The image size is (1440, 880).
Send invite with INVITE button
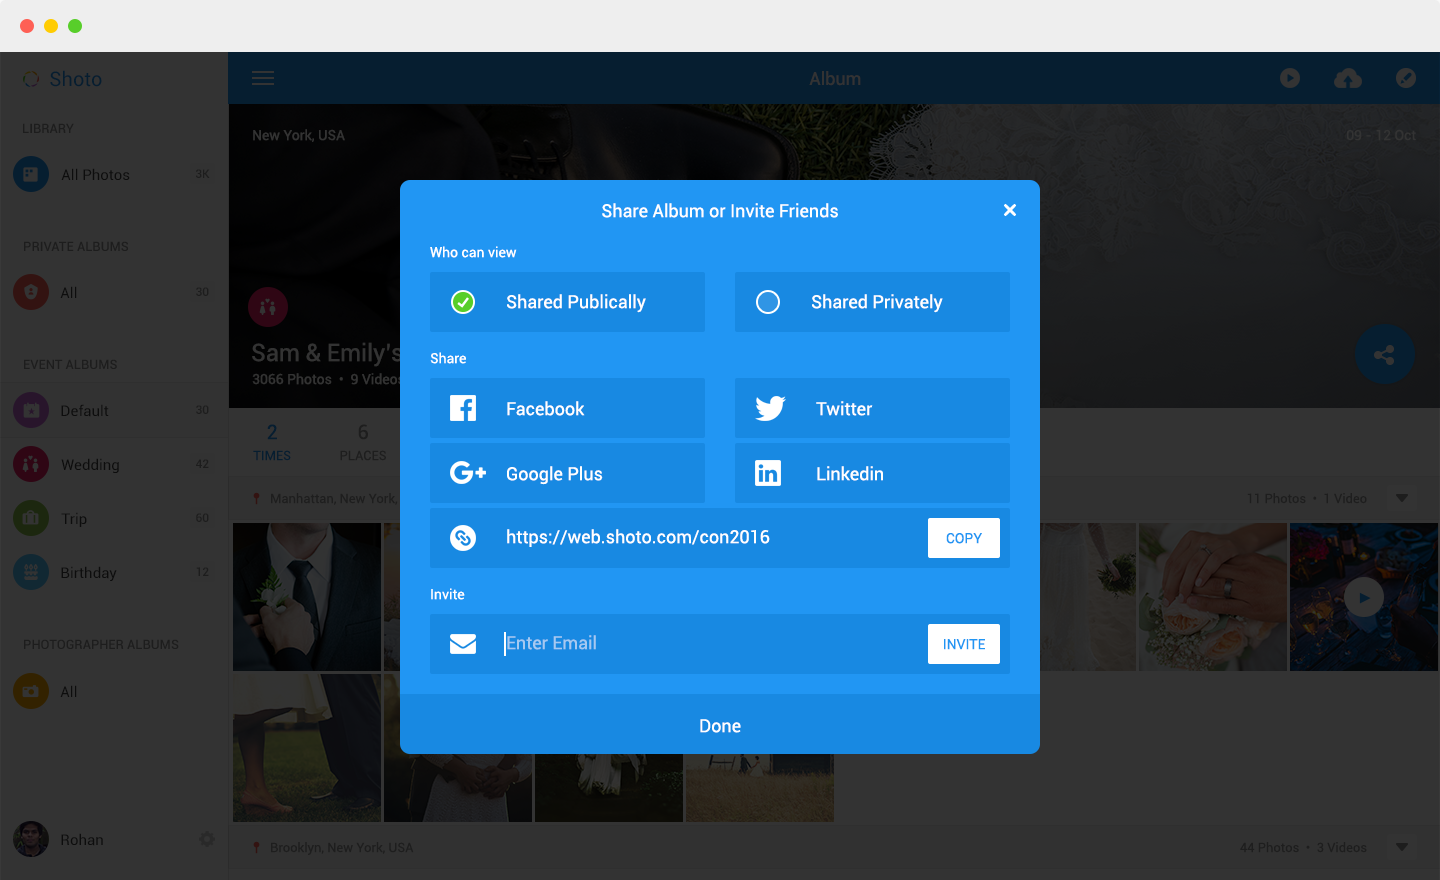coord(964,644)
